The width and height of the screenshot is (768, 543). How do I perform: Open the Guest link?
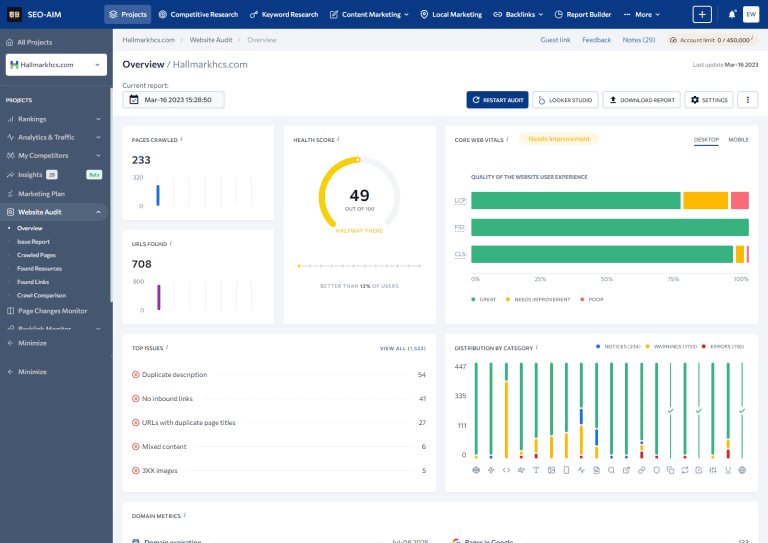(555, 40)
